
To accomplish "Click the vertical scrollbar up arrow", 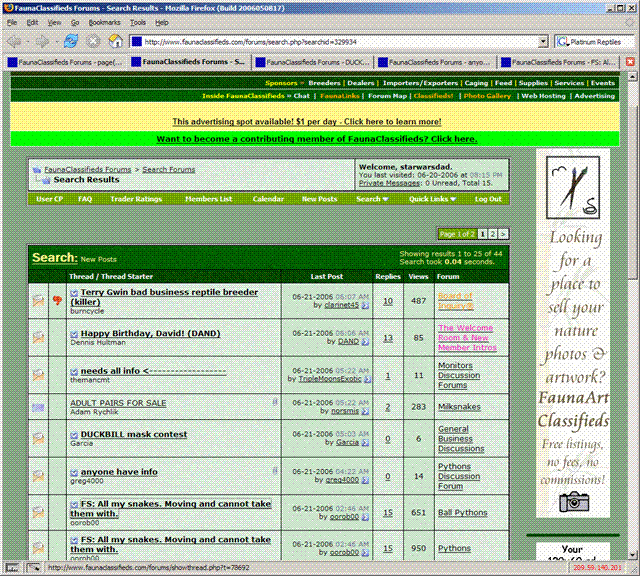I will click(632, 76).
